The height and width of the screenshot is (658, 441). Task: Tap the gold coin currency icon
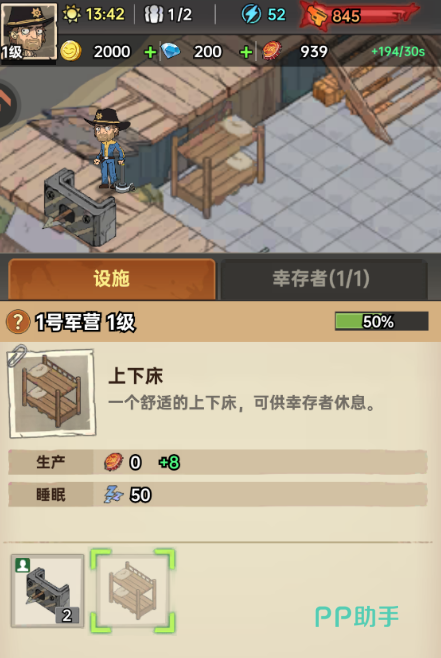point(71,51)
